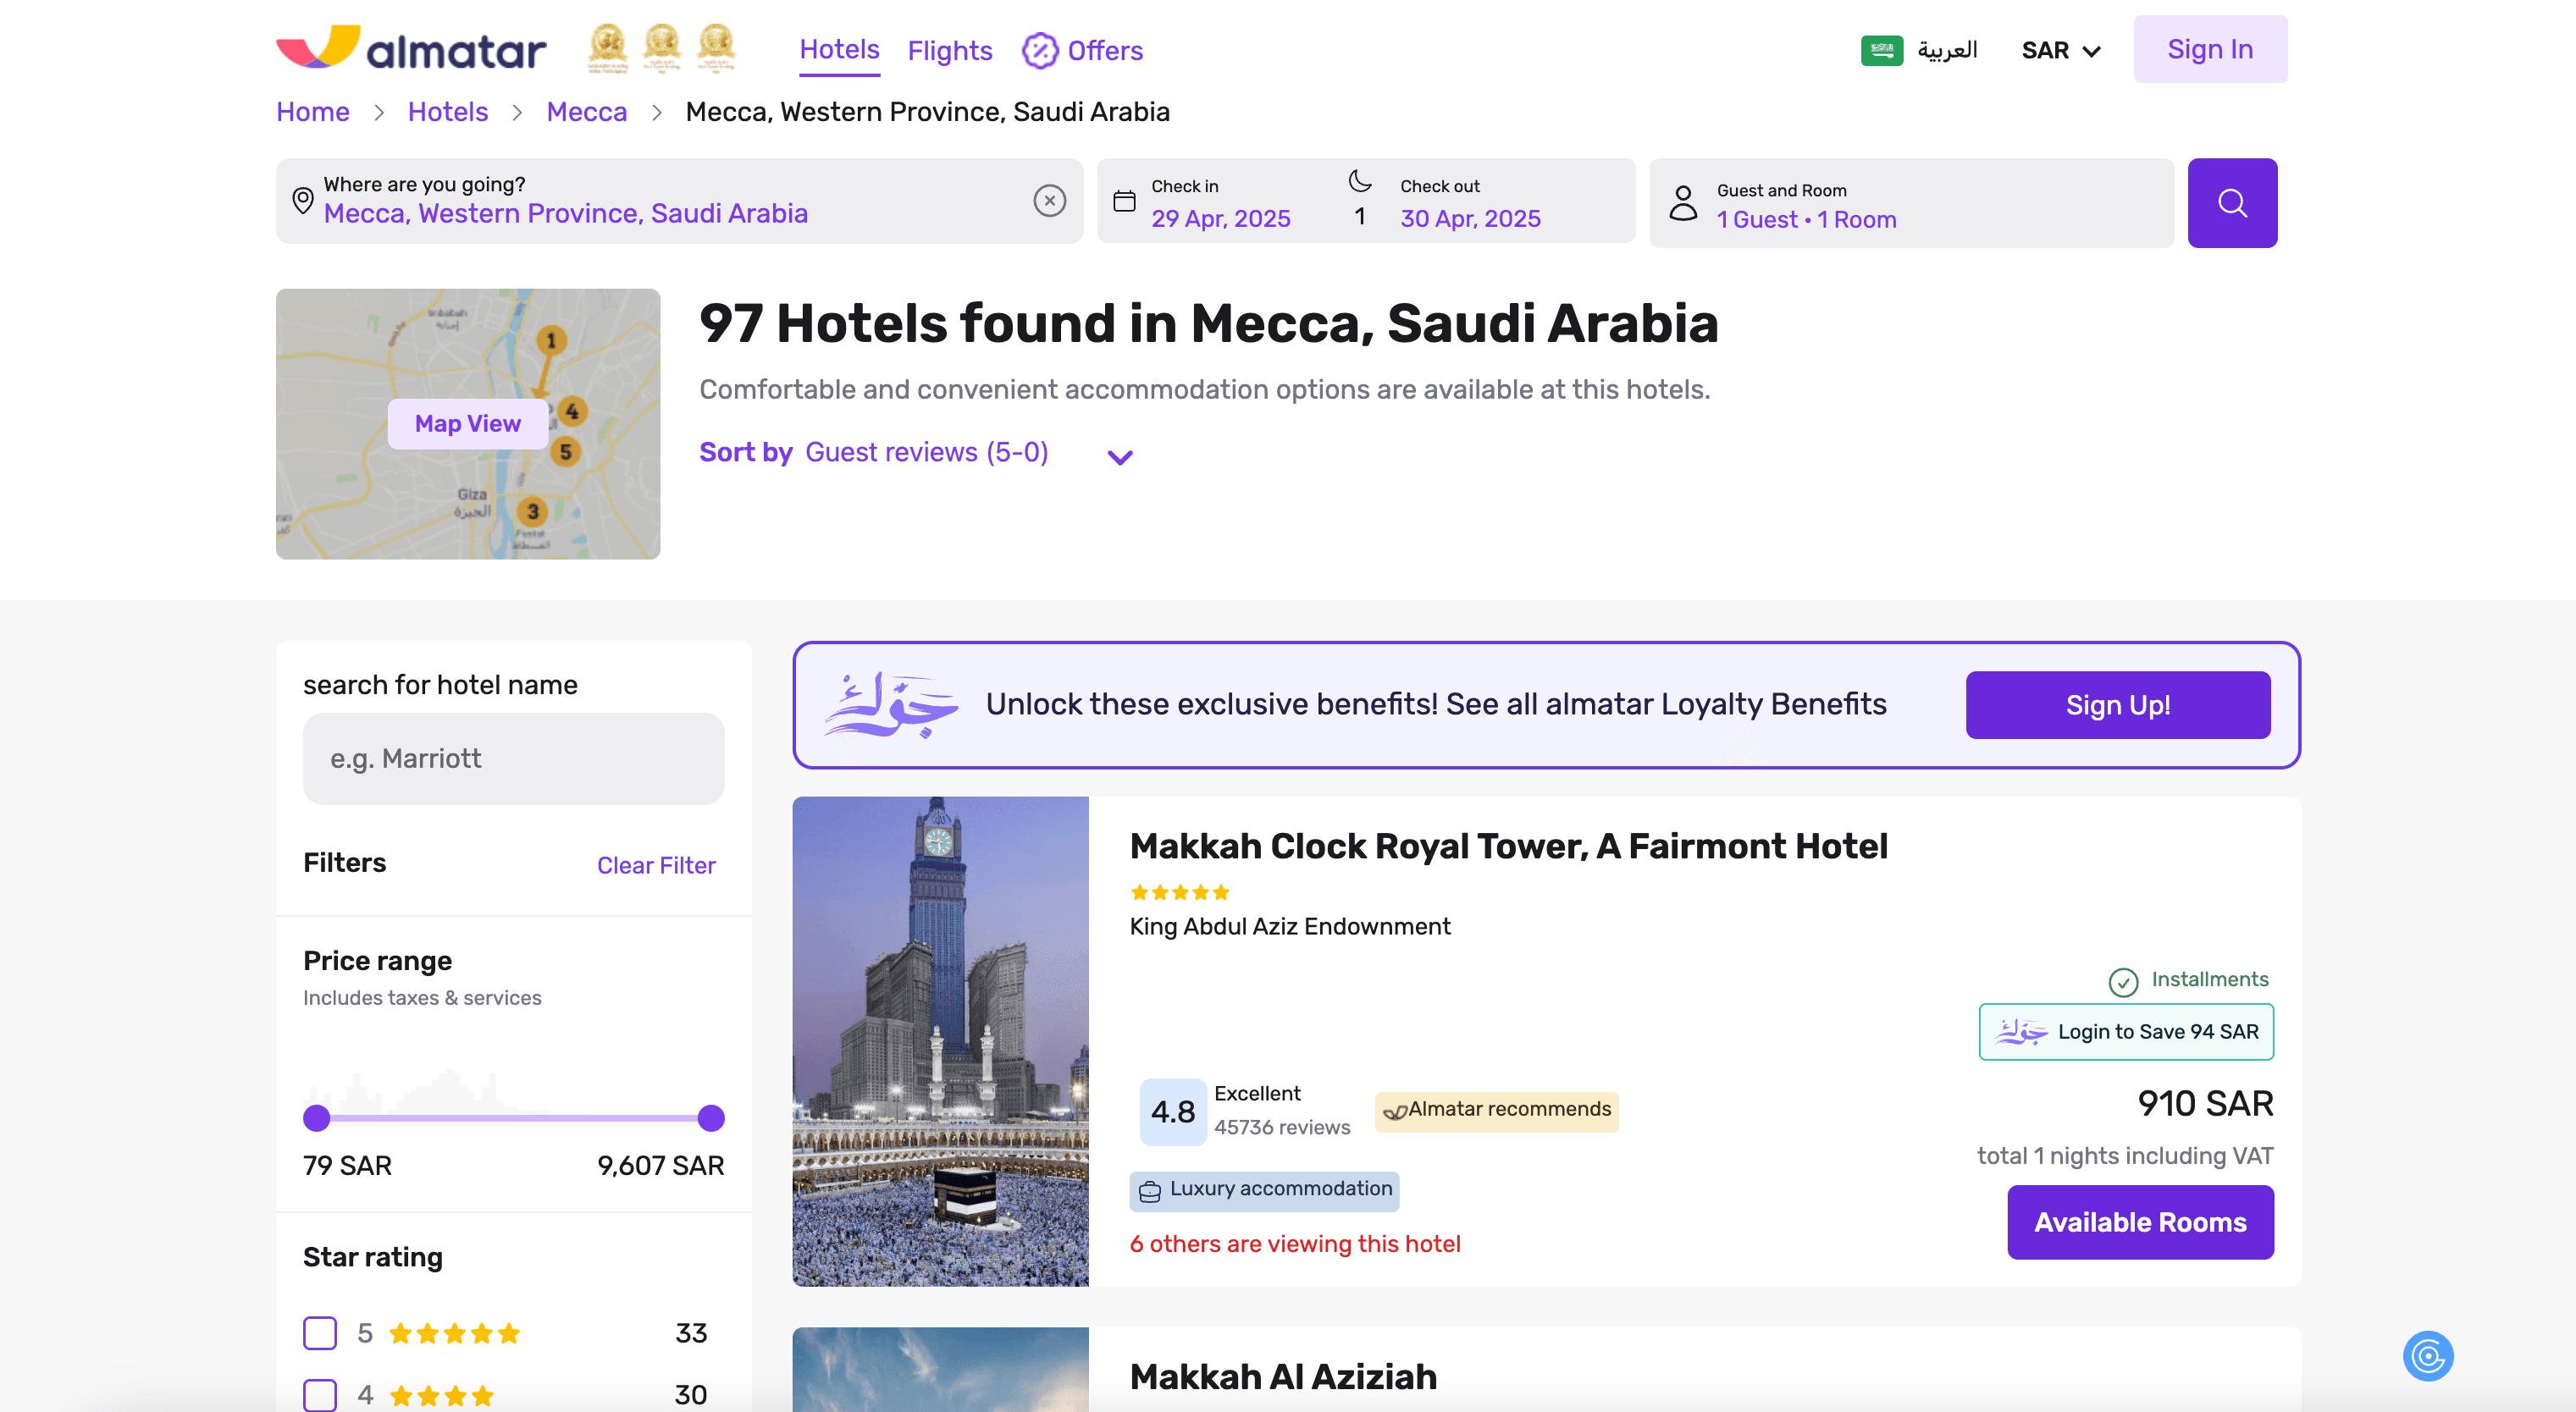
Task: Open the check-in calendar icon
Action: click(x=1124, y=202)
